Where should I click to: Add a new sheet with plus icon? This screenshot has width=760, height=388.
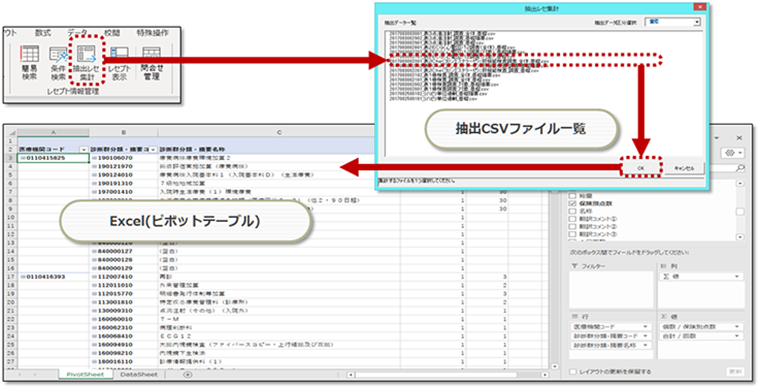pyautogui.click(x=188, y=374)
